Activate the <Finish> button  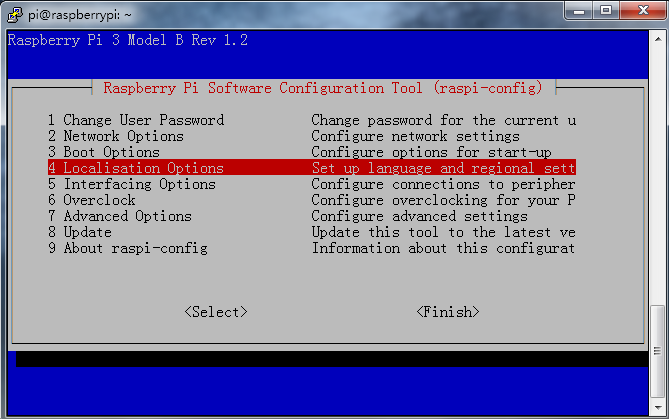click(x=448, y=312)
